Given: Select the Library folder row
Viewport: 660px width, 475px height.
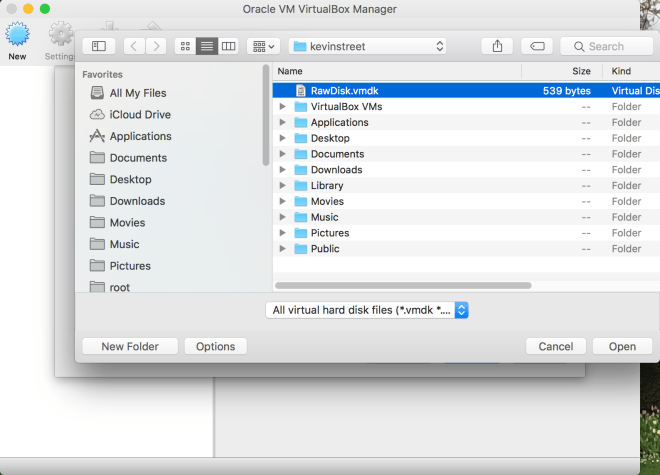Looking at the screenshot, I should coord(466,186).
